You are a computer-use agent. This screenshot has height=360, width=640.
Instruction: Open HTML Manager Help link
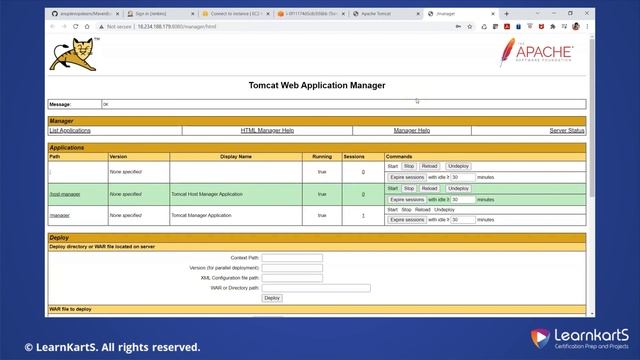tap(267, 131)
